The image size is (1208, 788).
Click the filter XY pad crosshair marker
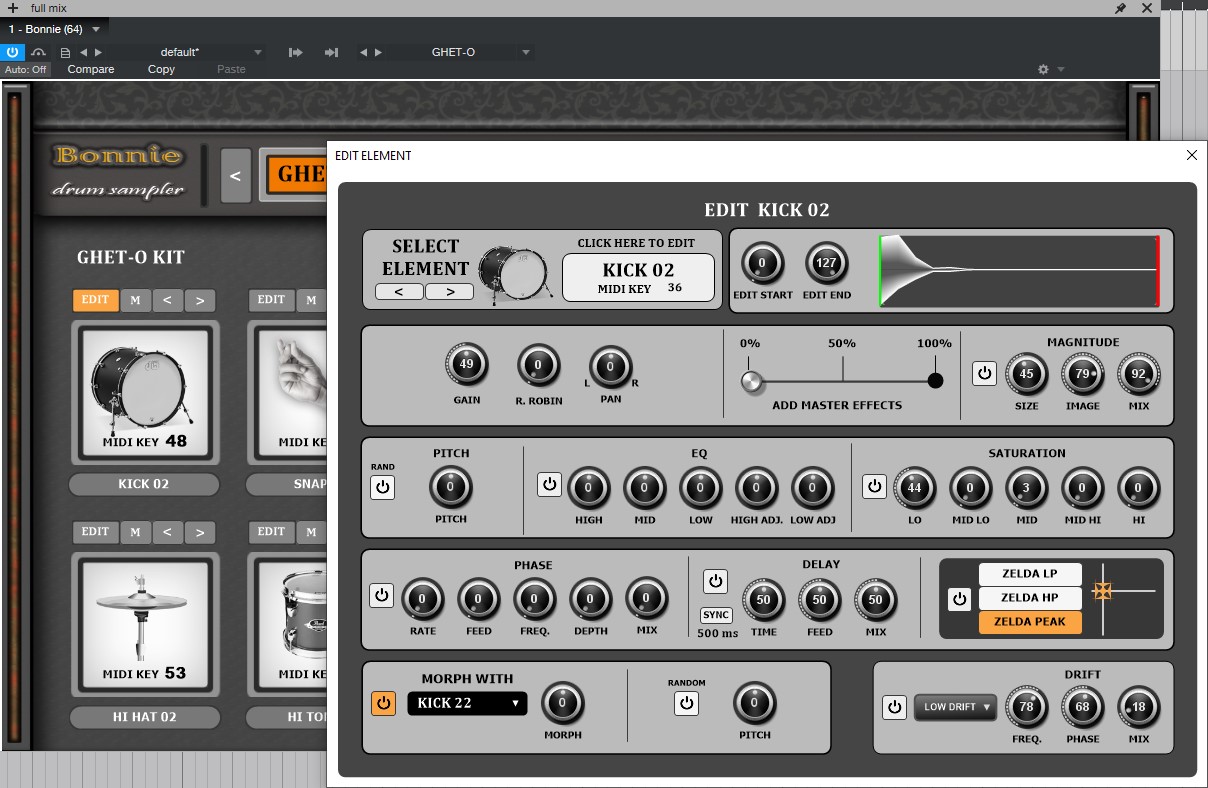(1103, 591)
